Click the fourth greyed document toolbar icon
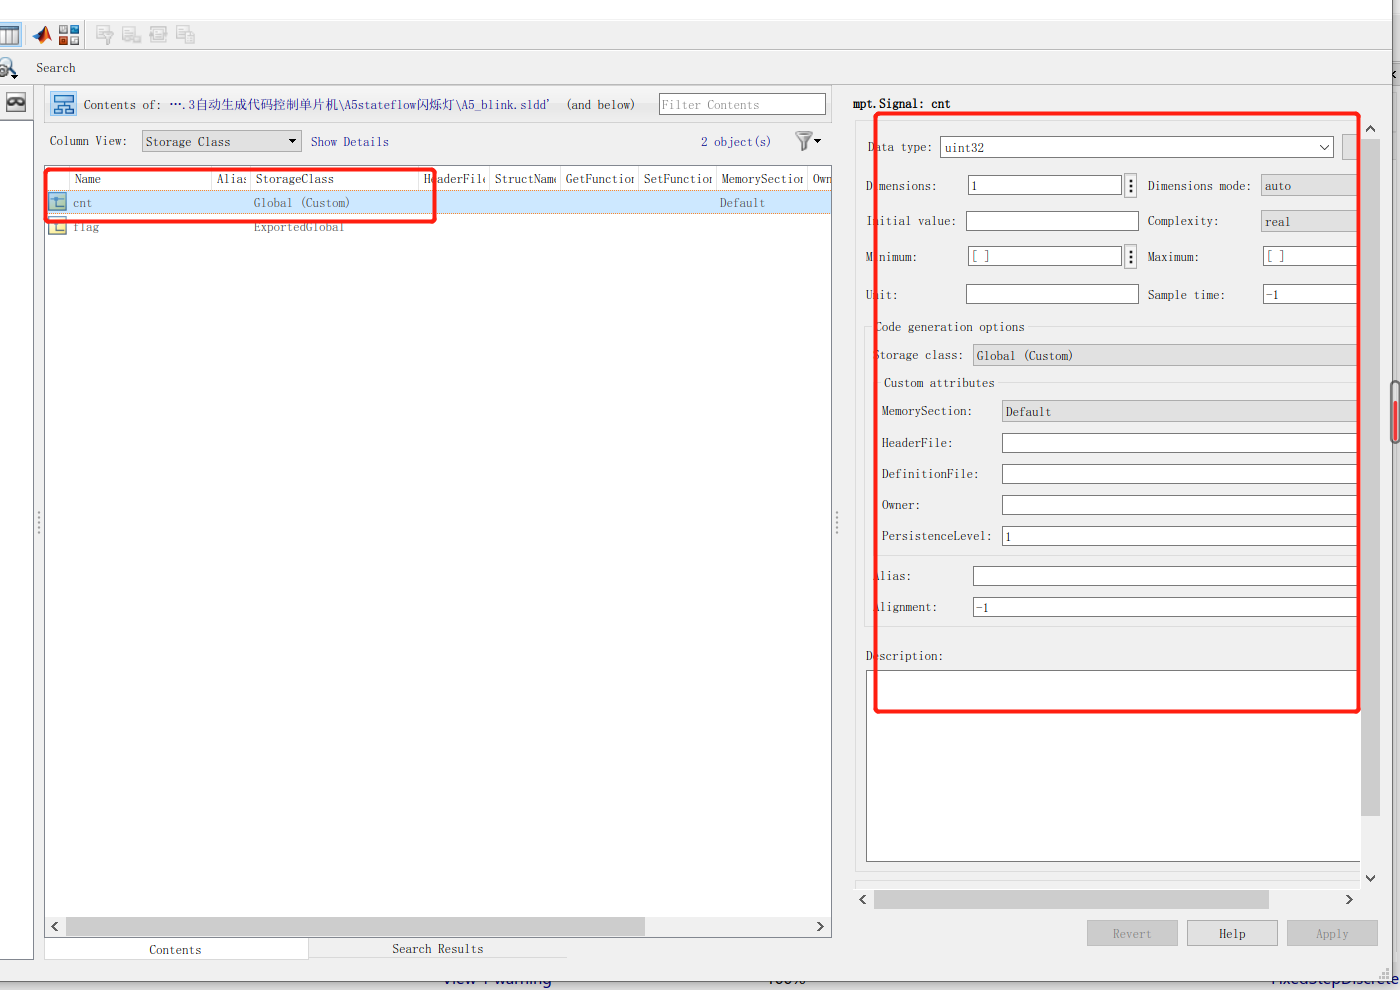This screenshot has width=1400, height=990. click(x=185, y=35)
